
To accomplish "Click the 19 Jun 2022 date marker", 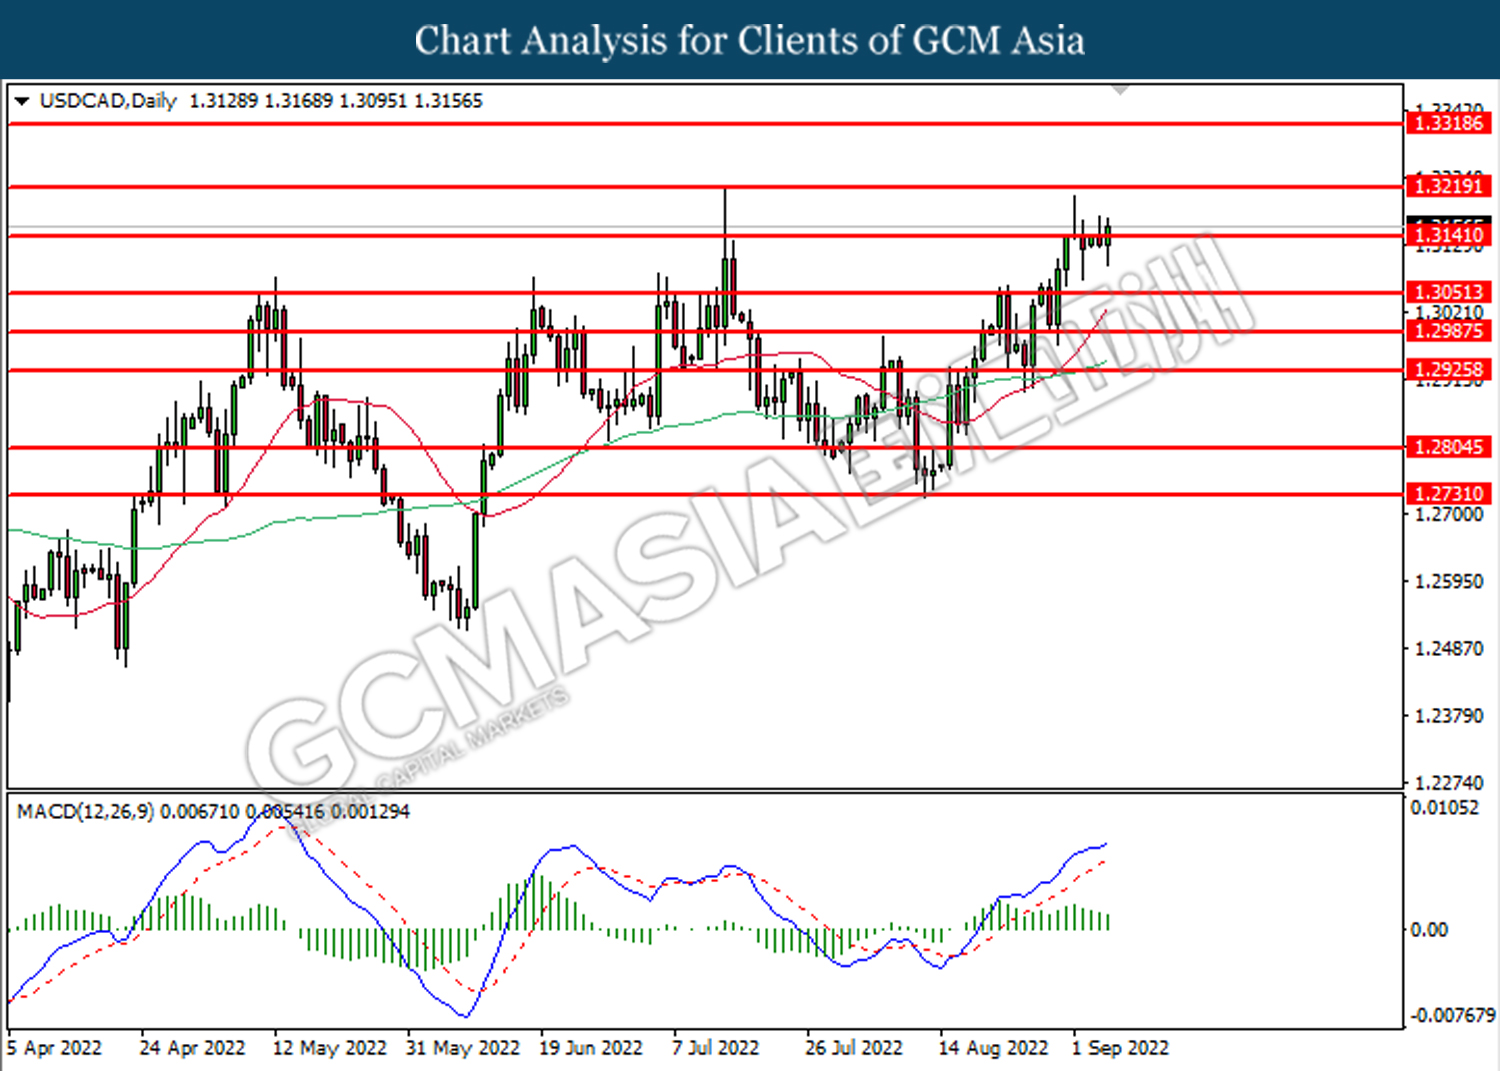I will 590,1048.
